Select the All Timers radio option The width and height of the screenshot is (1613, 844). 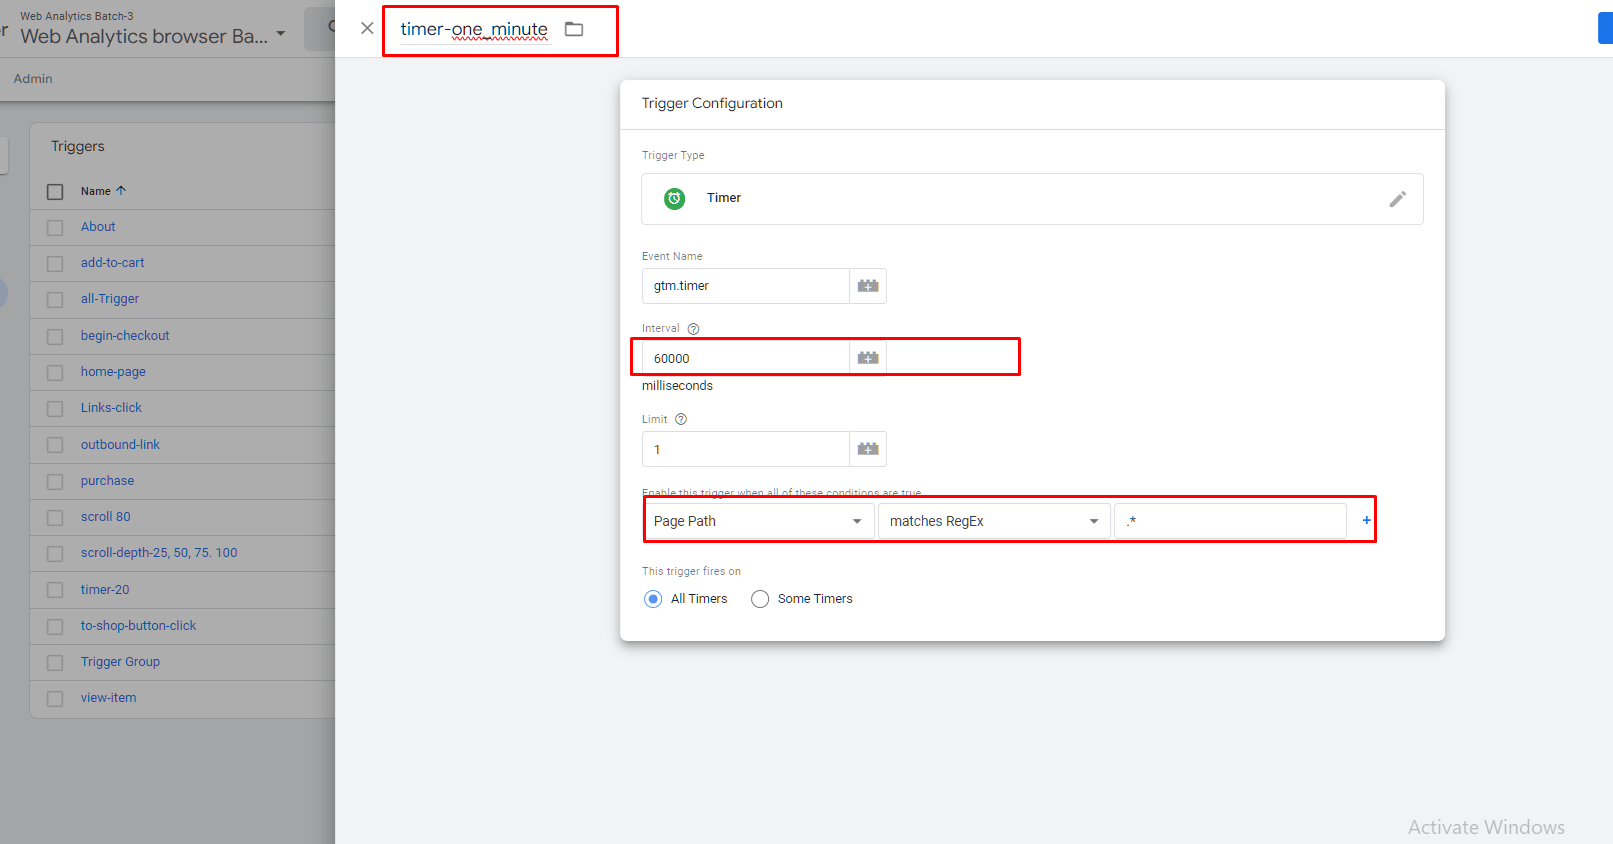tap(653, 599)
